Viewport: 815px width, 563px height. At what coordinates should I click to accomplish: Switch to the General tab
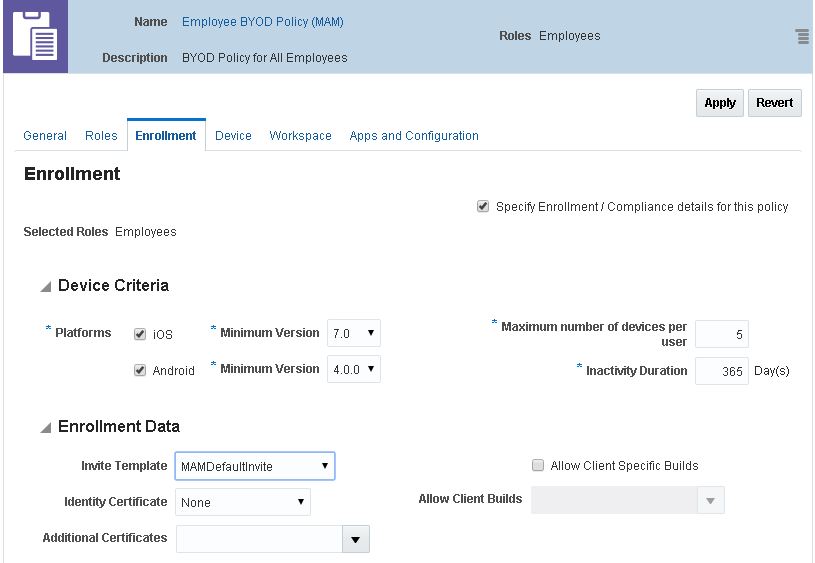[45, 136]
